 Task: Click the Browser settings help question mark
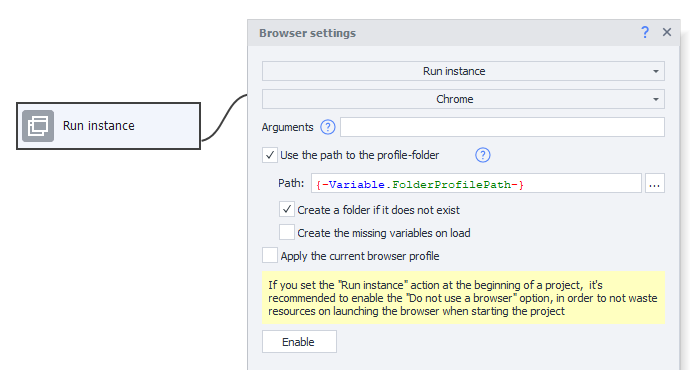[x=645, y=32]
